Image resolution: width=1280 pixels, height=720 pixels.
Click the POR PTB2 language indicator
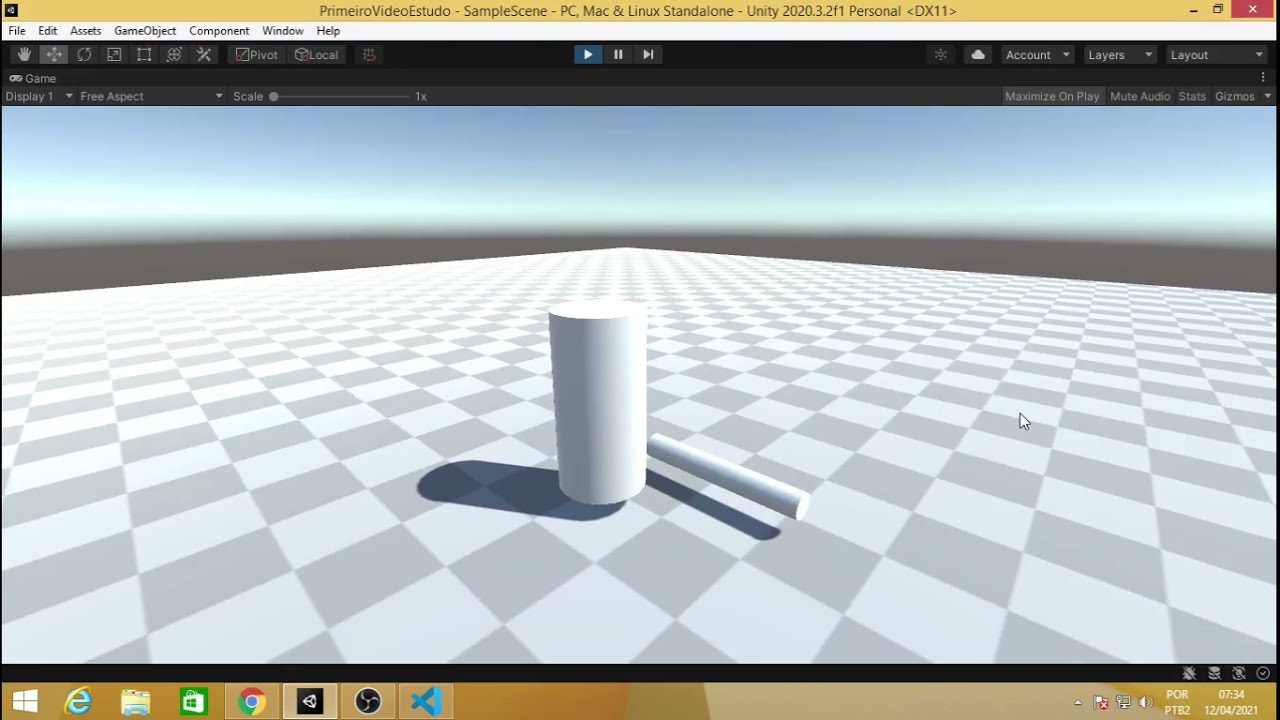1177,702
